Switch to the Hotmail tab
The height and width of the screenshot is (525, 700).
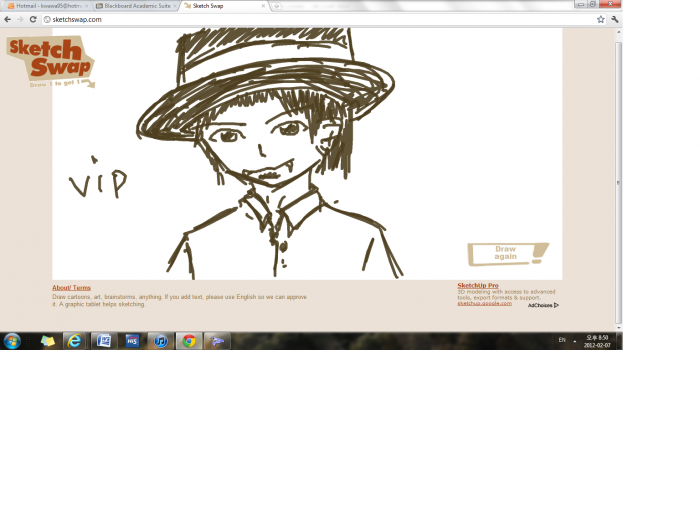(46, 5)
